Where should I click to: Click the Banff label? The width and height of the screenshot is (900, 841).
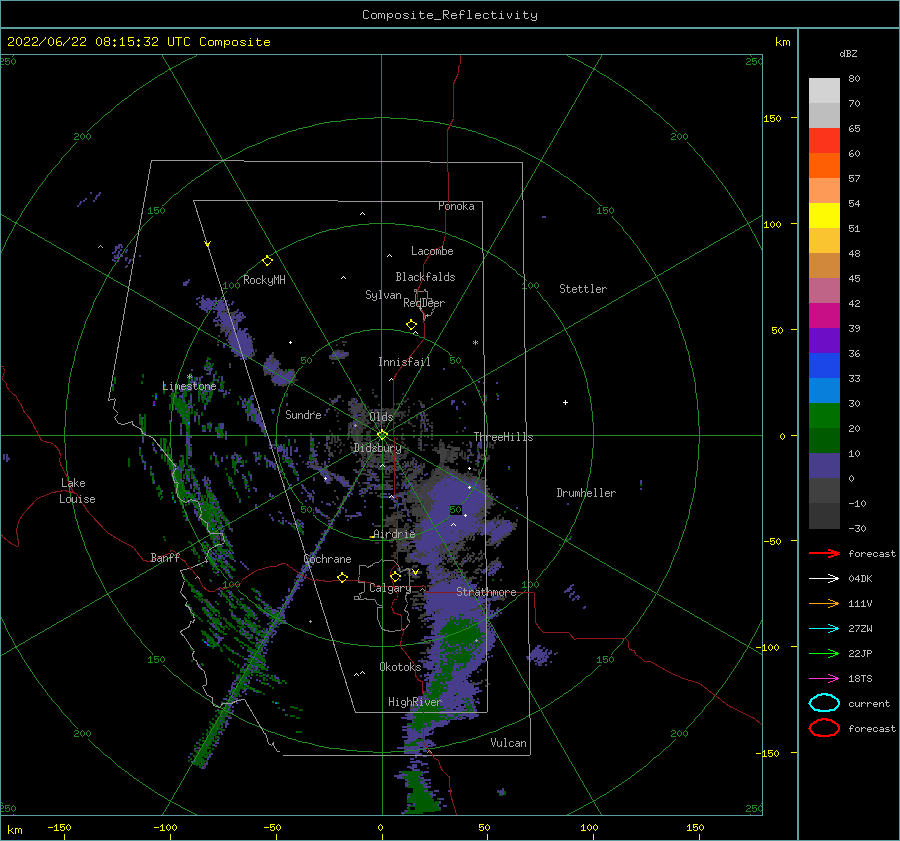165,557
